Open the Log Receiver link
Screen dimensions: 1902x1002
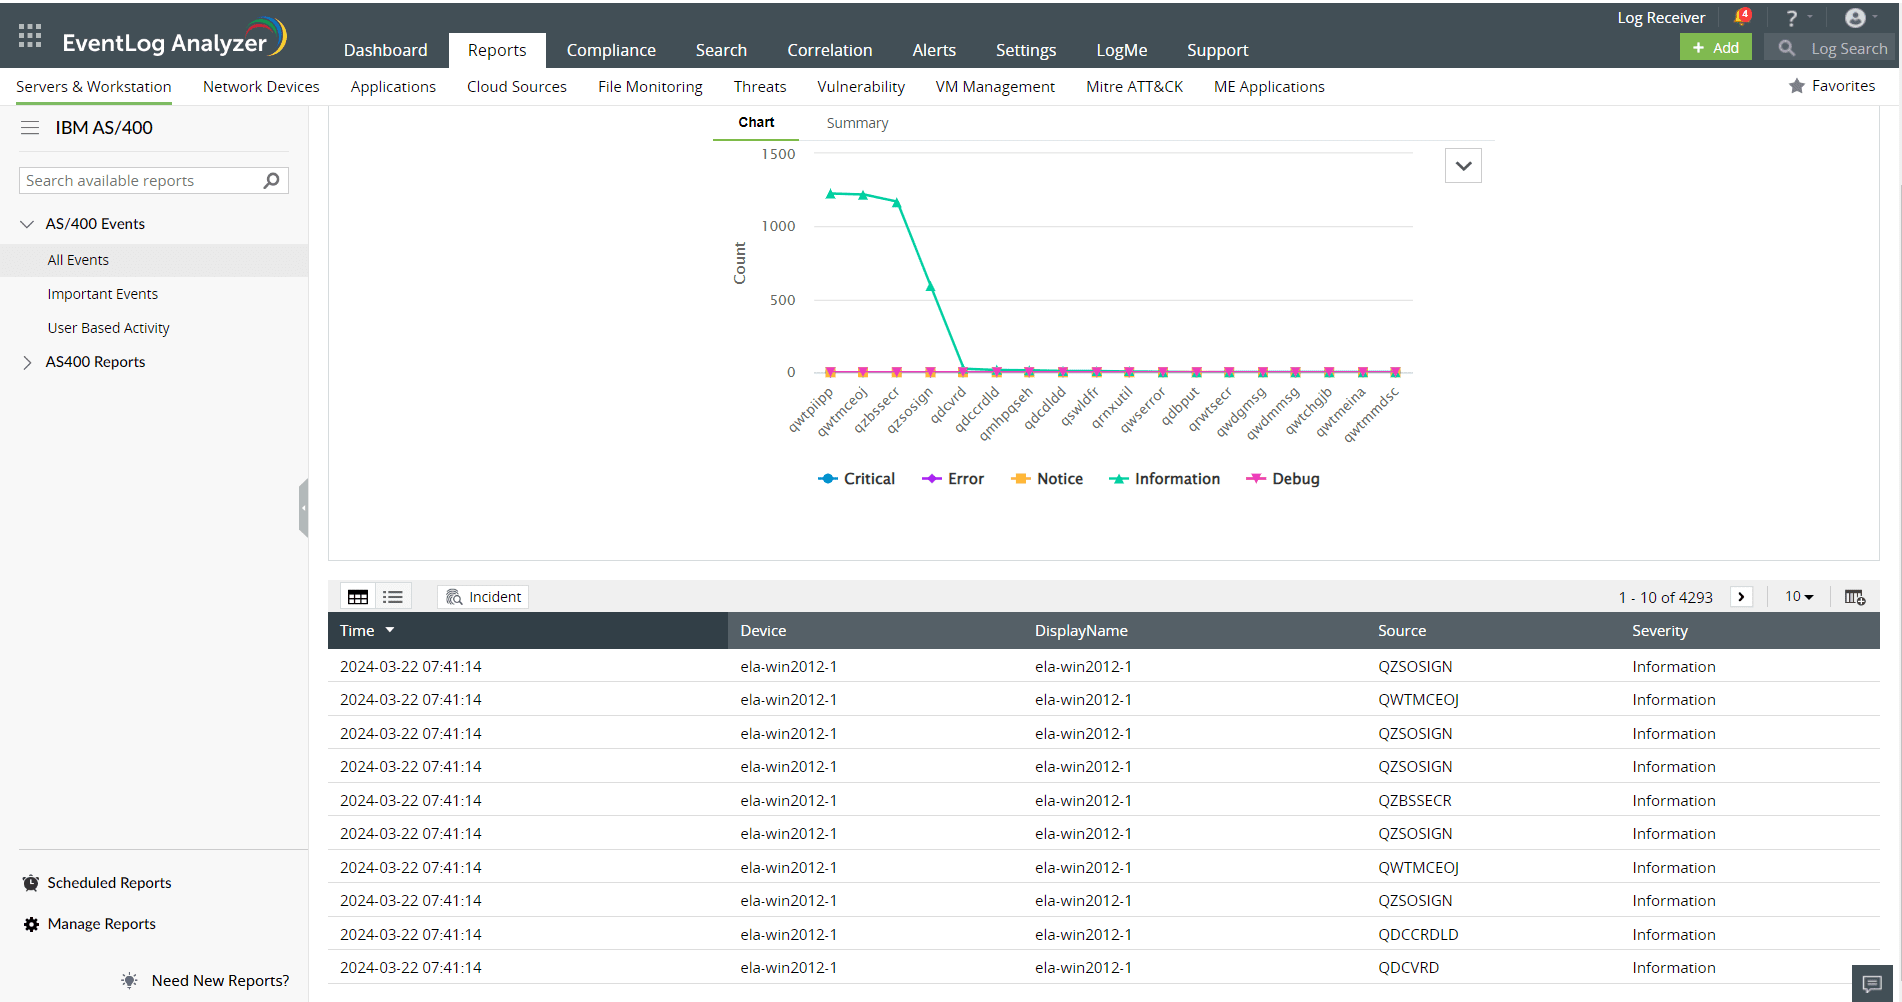pos(1661,18)
